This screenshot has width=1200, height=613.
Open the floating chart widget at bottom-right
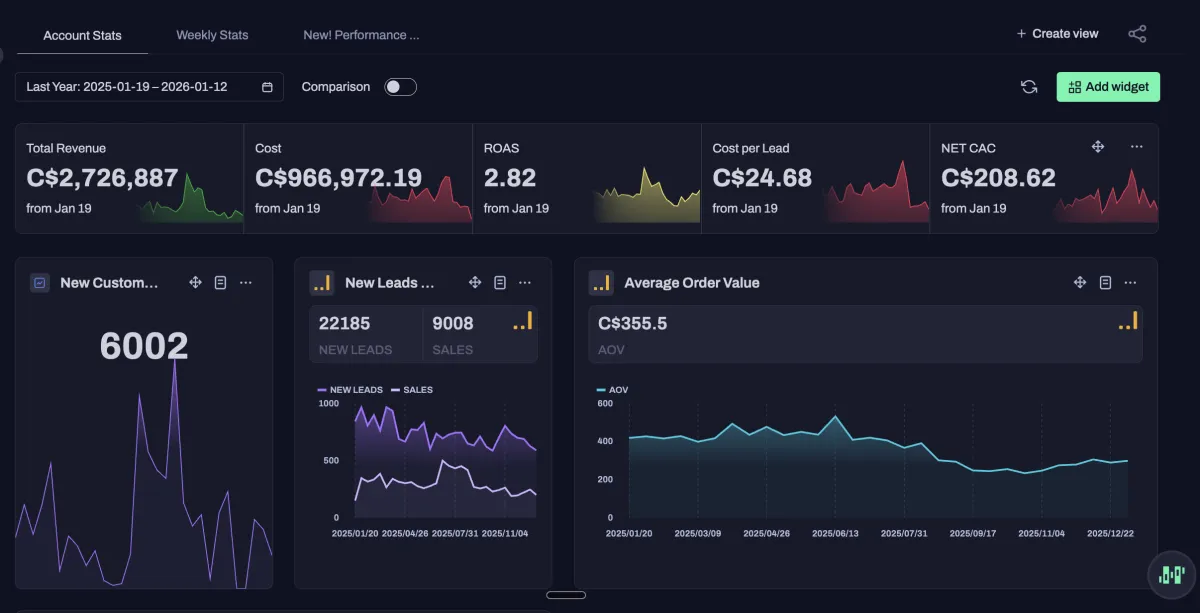click(1170, 574)
